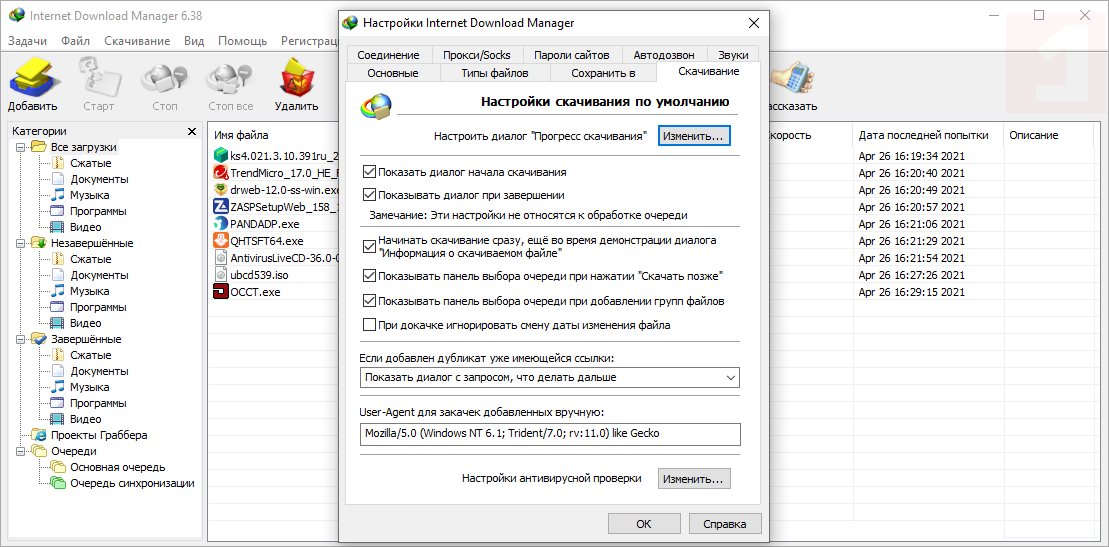Select the ks4.021.3.10.391ru file icon
The image size is (1109, 547).
(220, 156)
